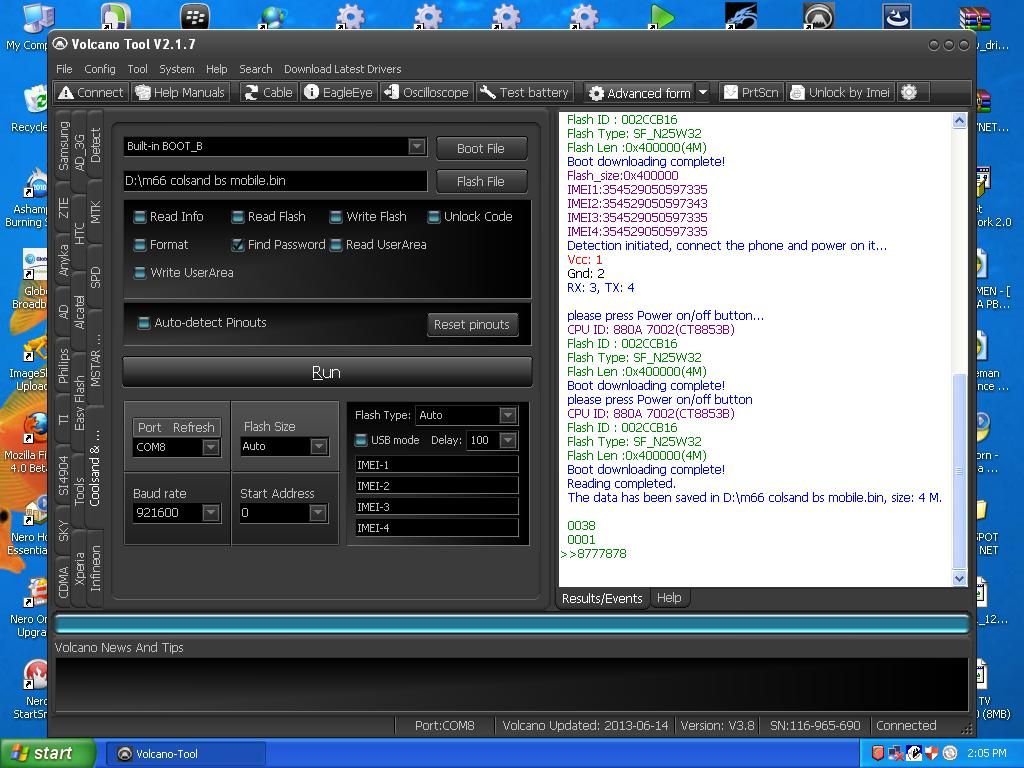
Task: Launch the Oscilloscope tool
Action: pos(426,92)
